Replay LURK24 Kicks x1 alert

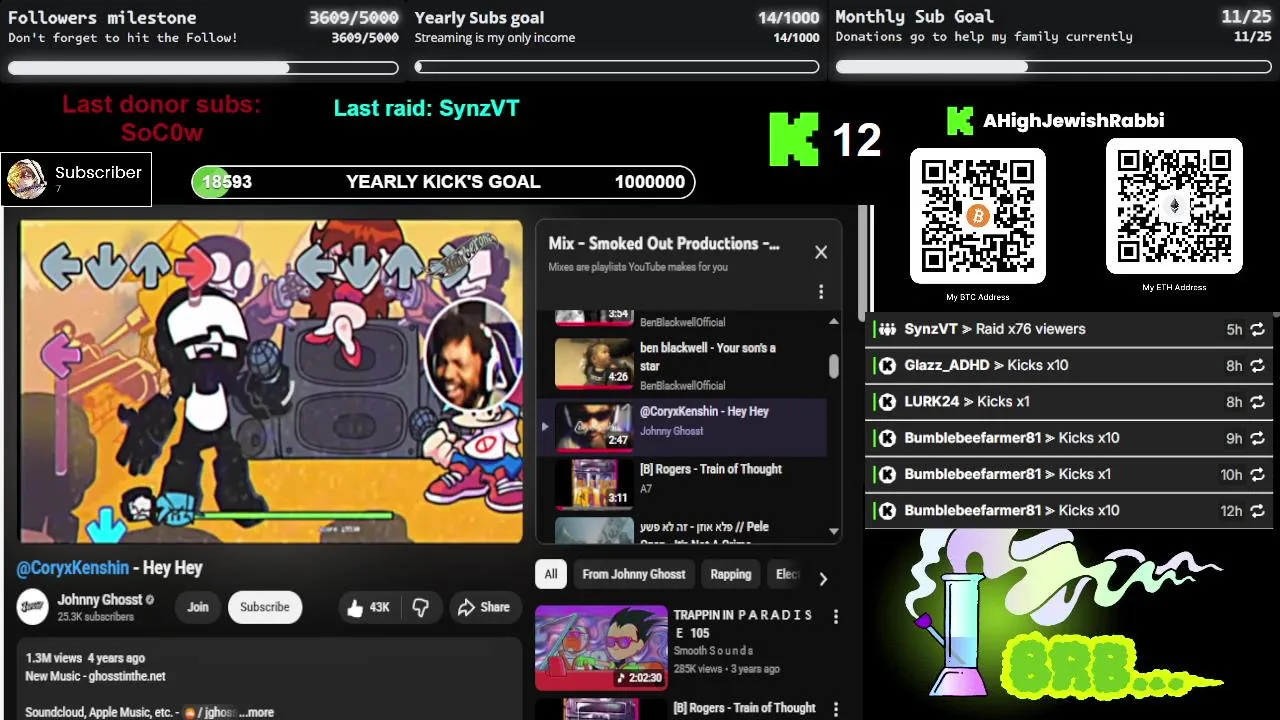pos(1257,402)
